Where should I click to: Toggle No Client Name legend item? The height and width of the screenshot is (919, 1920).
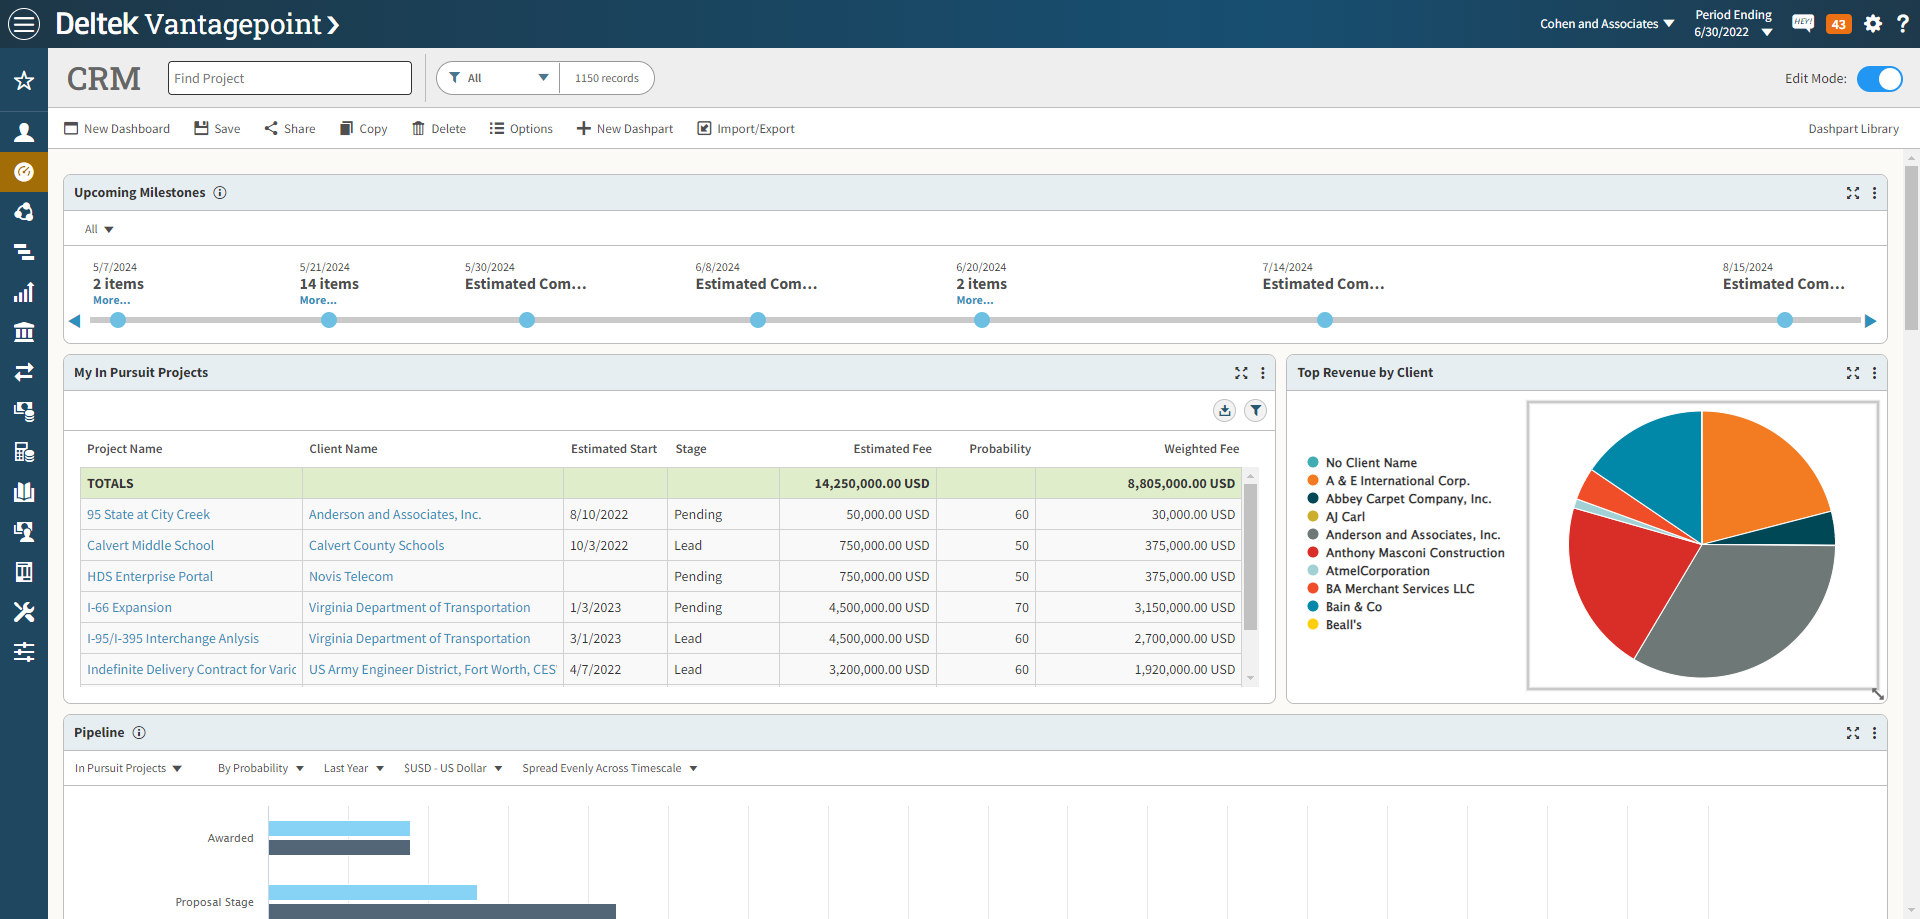coord(1370,463)
